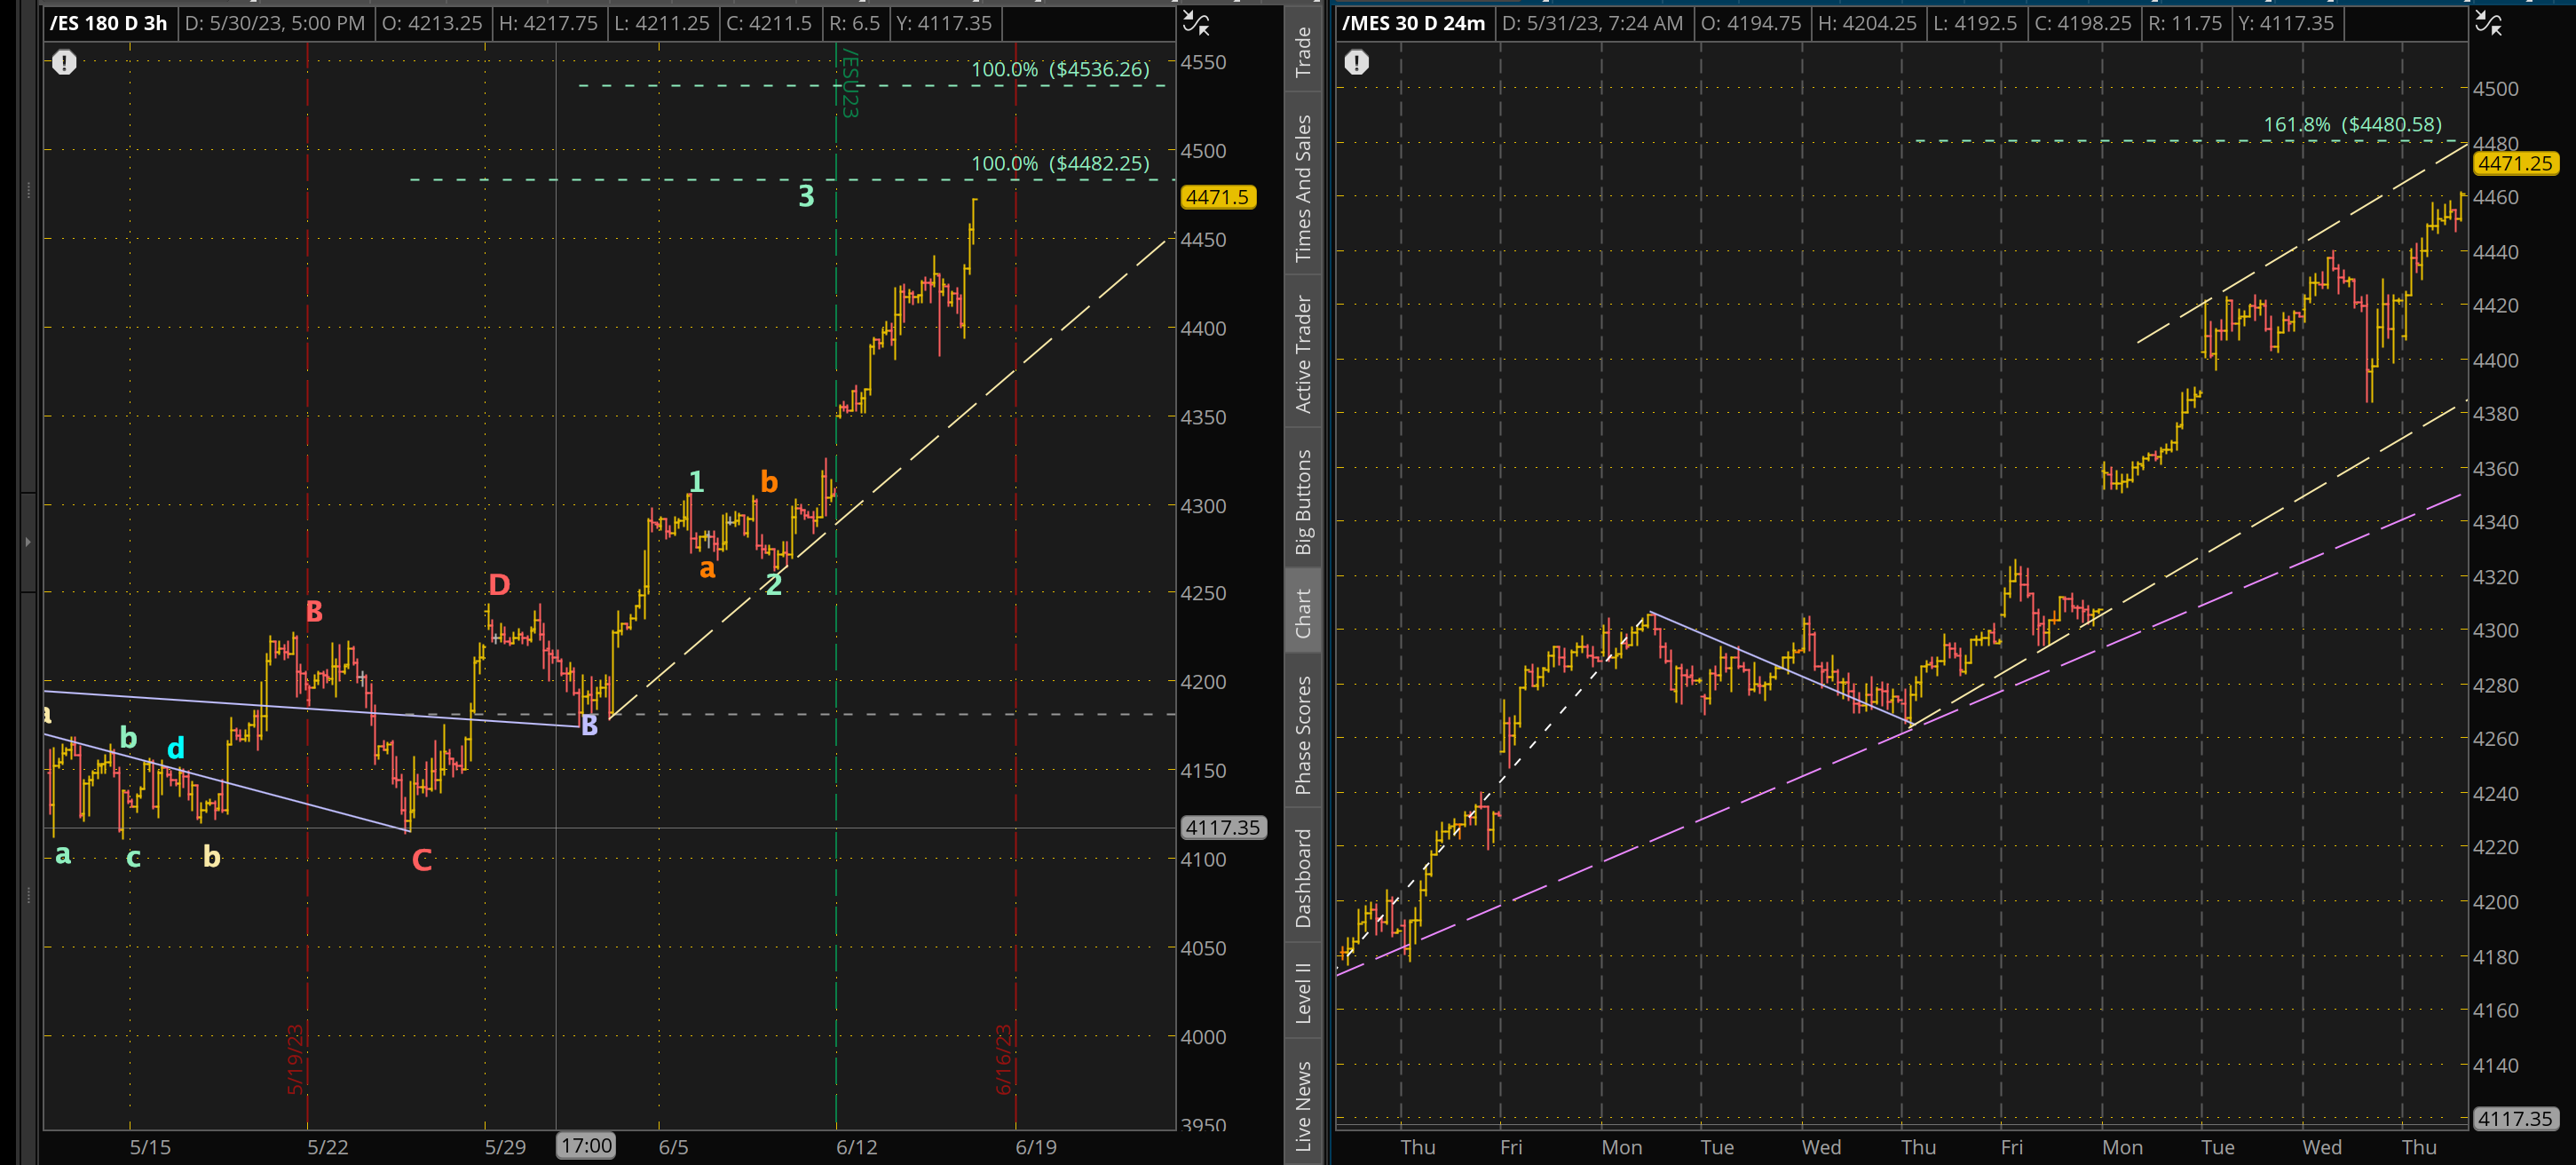2576x1165 pixels.
Task: Select the Chart sidebar tab
Action: [1303, 612]
